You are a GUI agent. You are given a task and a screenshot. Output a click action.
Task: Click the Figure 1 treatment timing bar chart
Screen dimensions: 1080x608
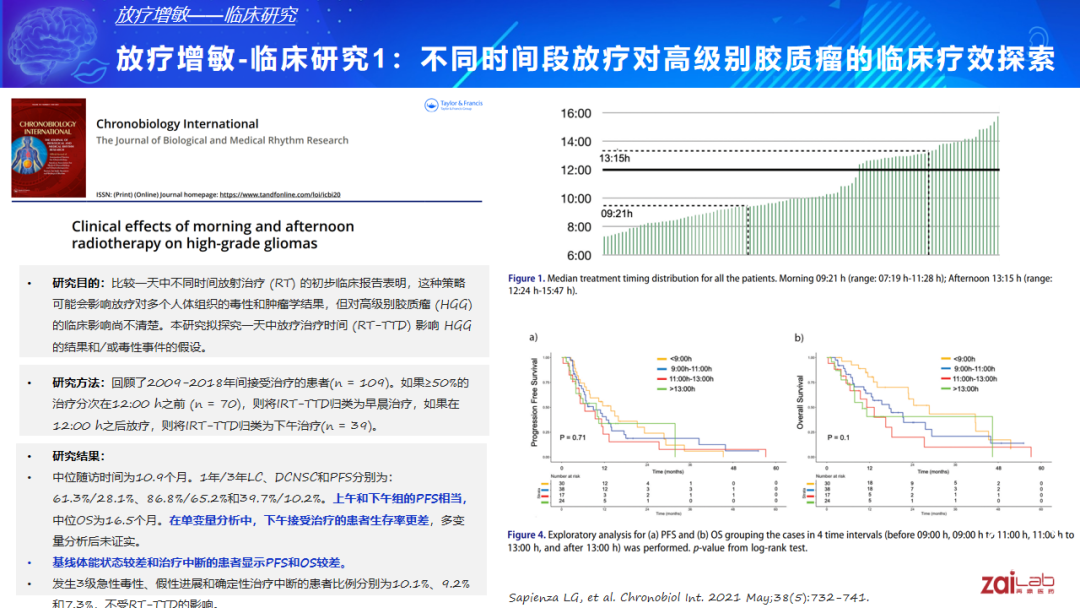pyautogui.click(x=800, y=184)
